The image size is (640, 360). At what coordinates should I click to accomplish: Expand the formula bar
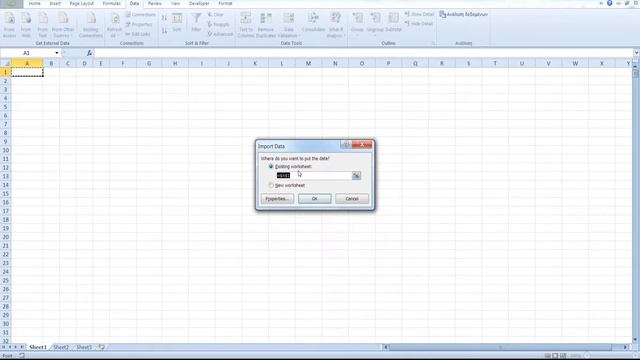(636, 53)
